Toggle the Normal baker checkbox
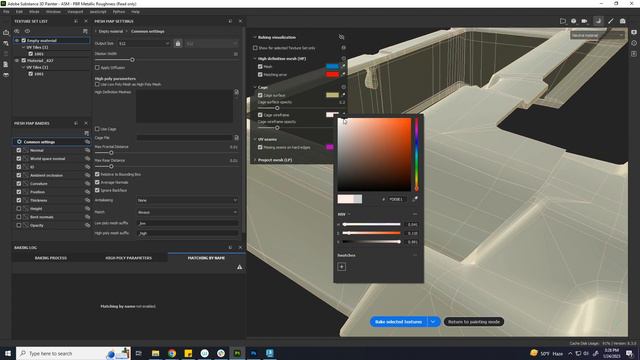This screenshot has height=360, width=640. (19, 150)
